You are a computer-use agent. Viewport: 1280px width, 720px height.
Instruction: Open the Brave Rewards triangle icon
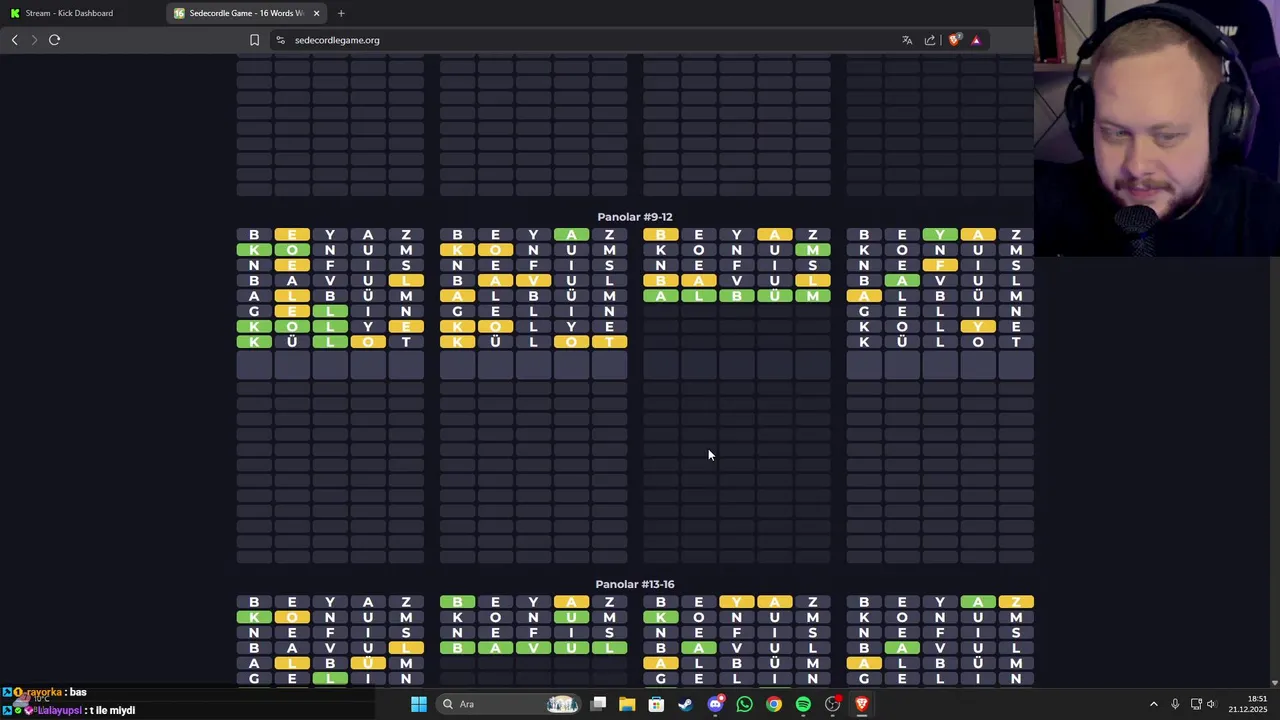click(976, 40)
